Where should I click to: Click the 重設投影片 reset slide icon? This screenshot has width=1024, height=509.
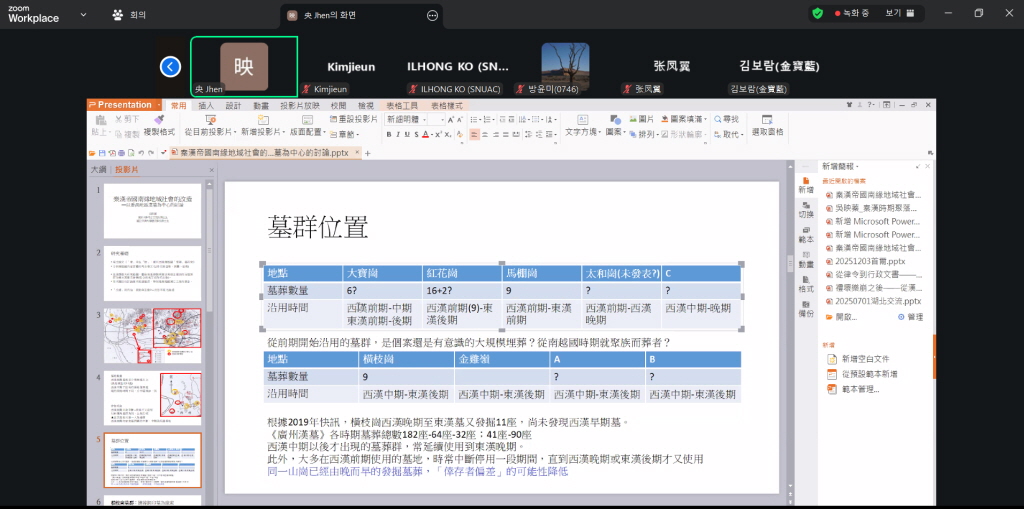[353, 119]
